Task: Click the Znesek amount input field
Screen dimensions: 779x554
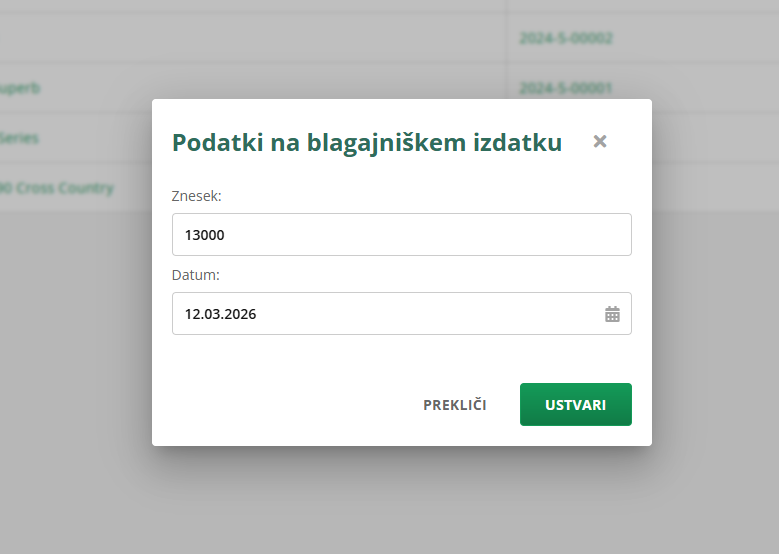Action: tap(401, 234)
